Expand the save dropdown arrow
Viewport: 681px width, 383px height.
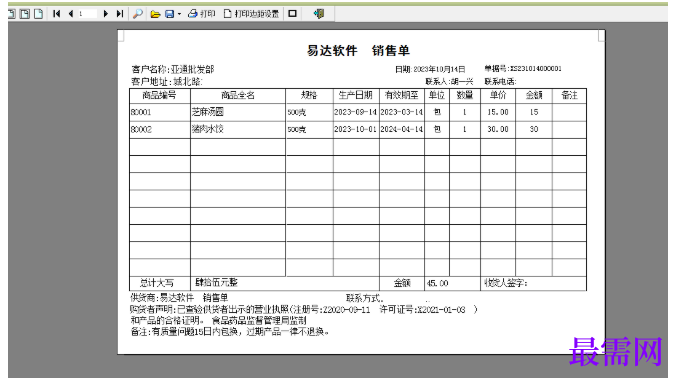(179, 14)
